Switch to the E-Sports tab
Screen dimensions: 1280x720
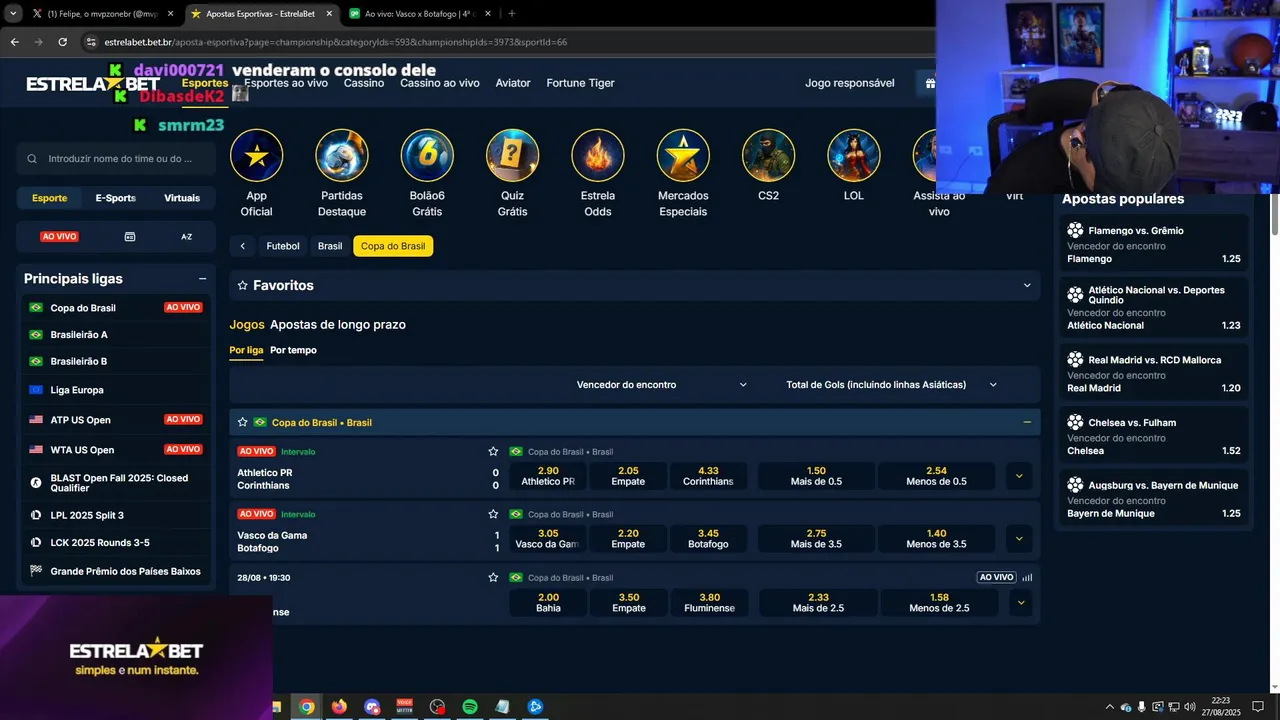pyautogui.click(x=116, y=198)
